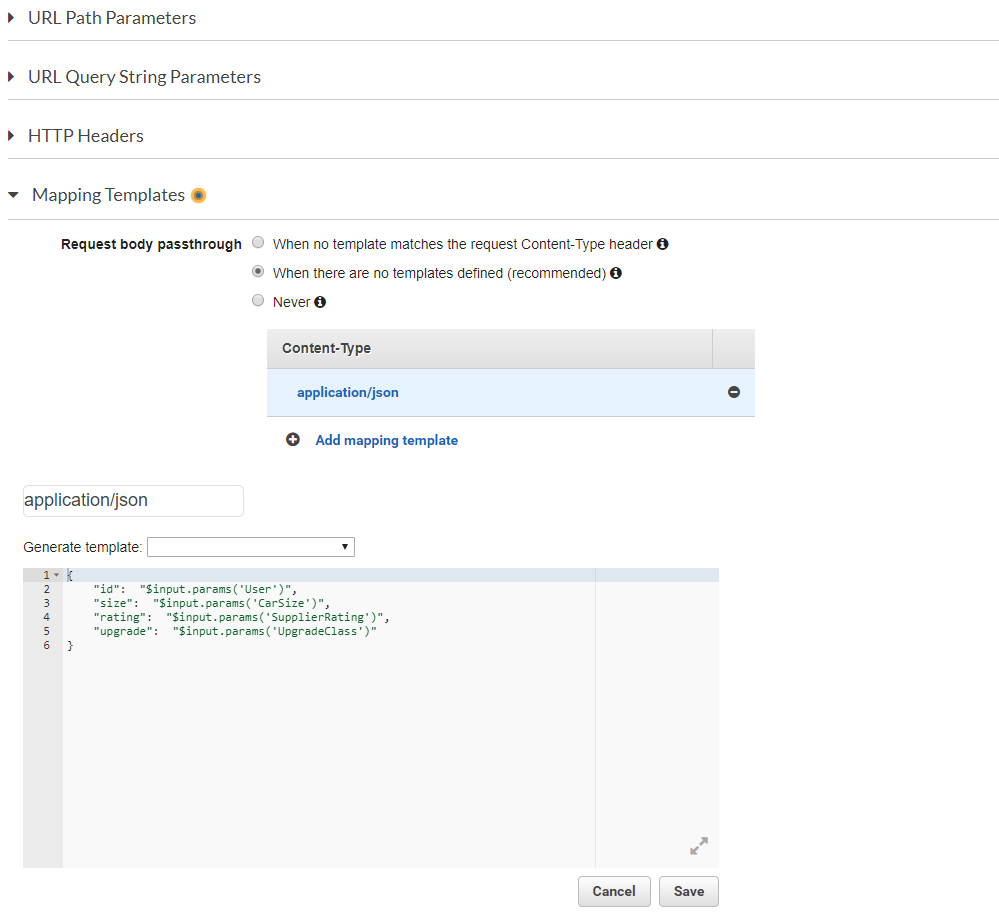
Task: Select the Never passthrough option
Action: pos(259,301)
